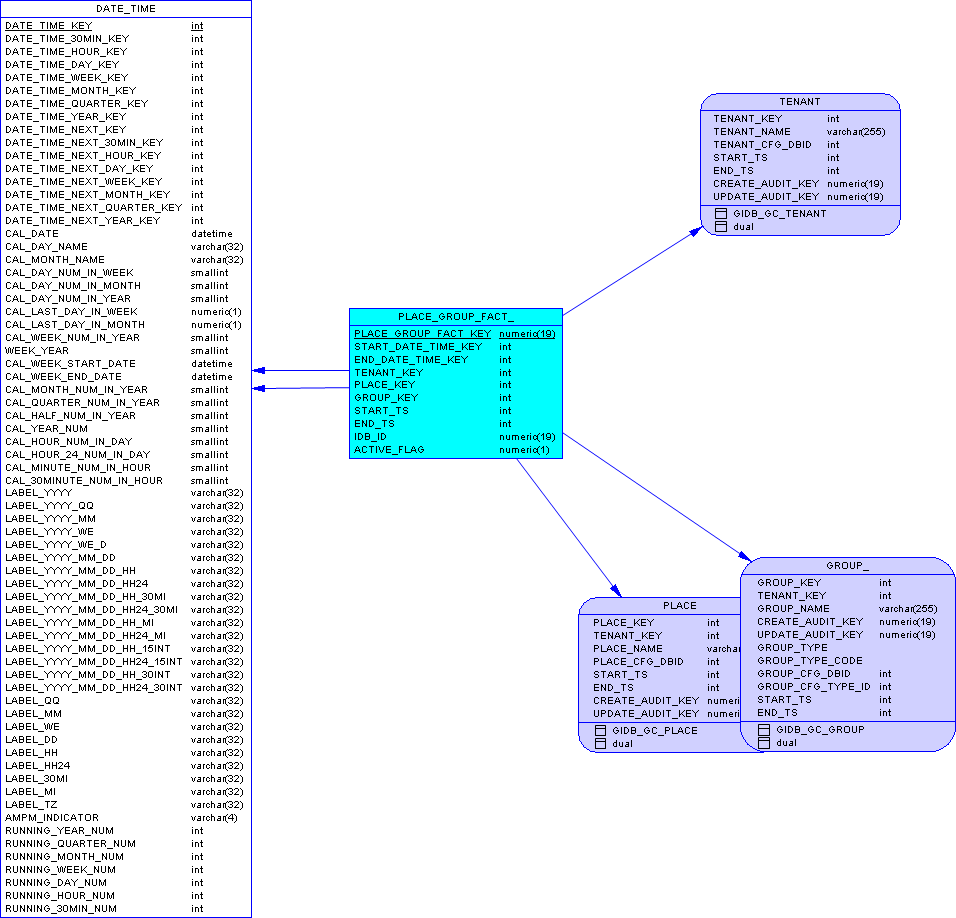Click GROUP_NAME in GROUP_ entity
Viewport: 956px width, 918px height.
793,609
